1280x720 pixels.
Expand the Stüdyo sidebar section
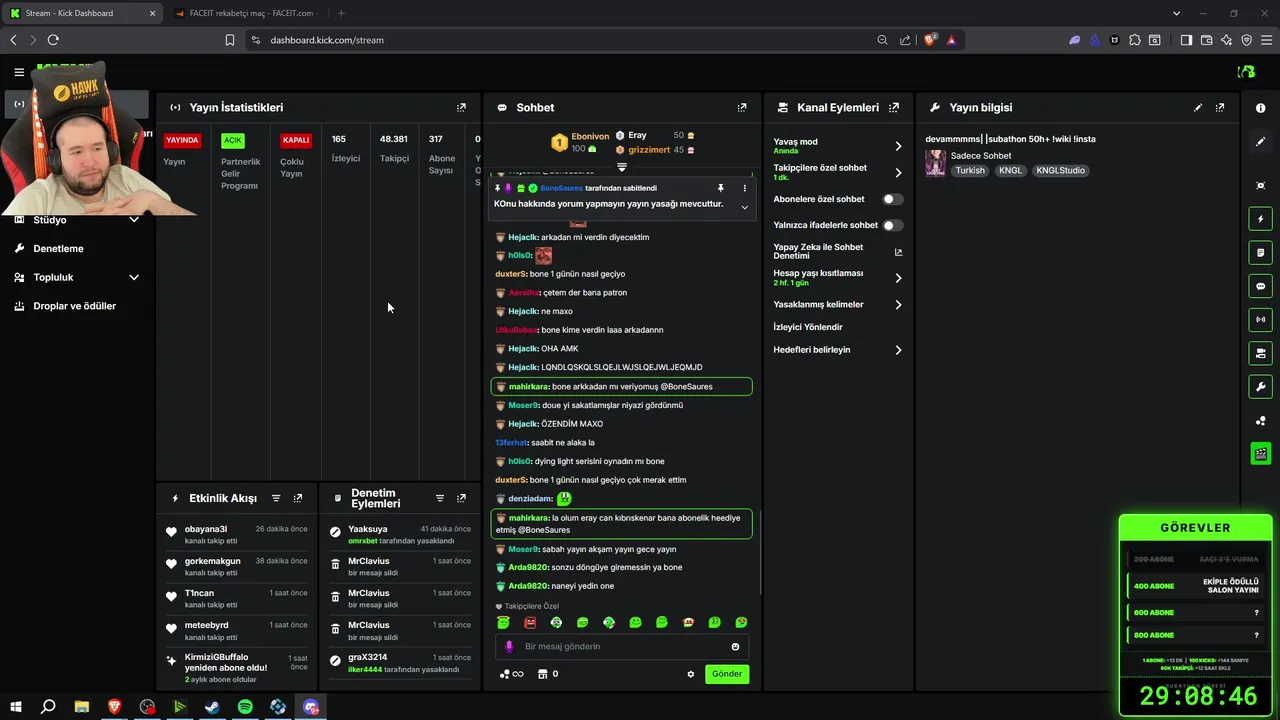point(134,219)
